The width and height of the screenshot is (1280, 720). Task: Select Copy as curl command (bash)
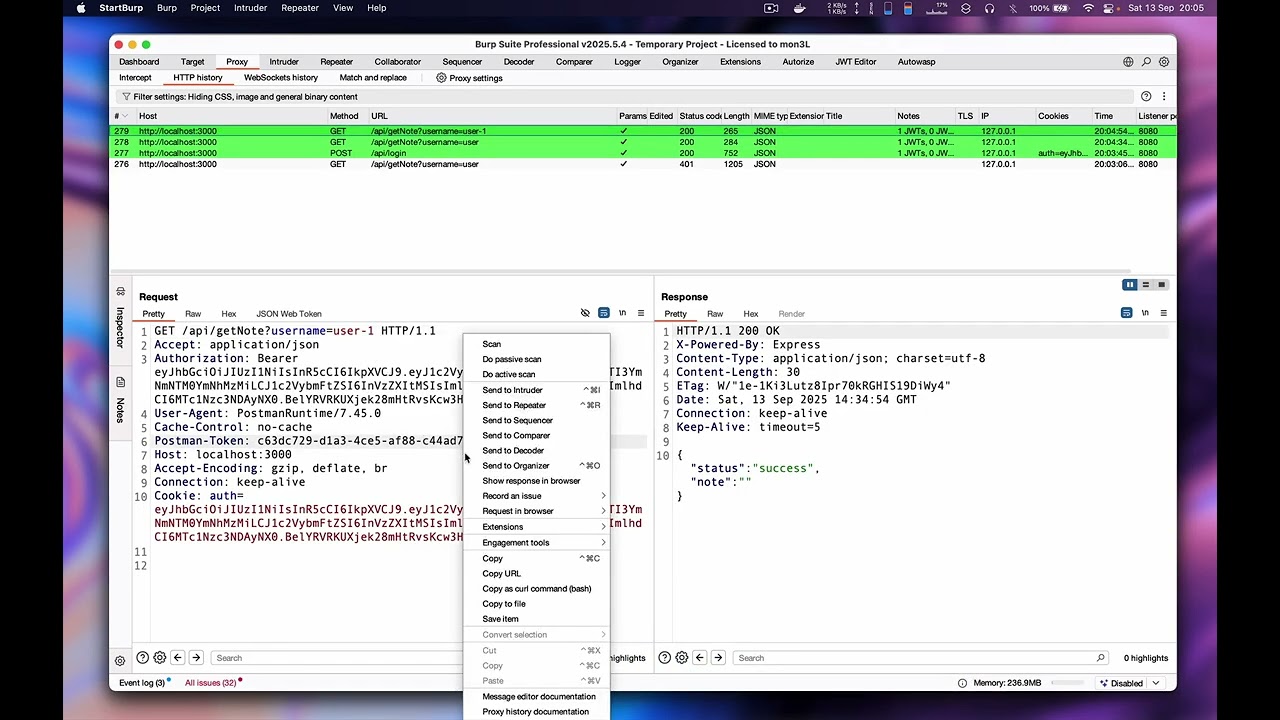(537, 589)
